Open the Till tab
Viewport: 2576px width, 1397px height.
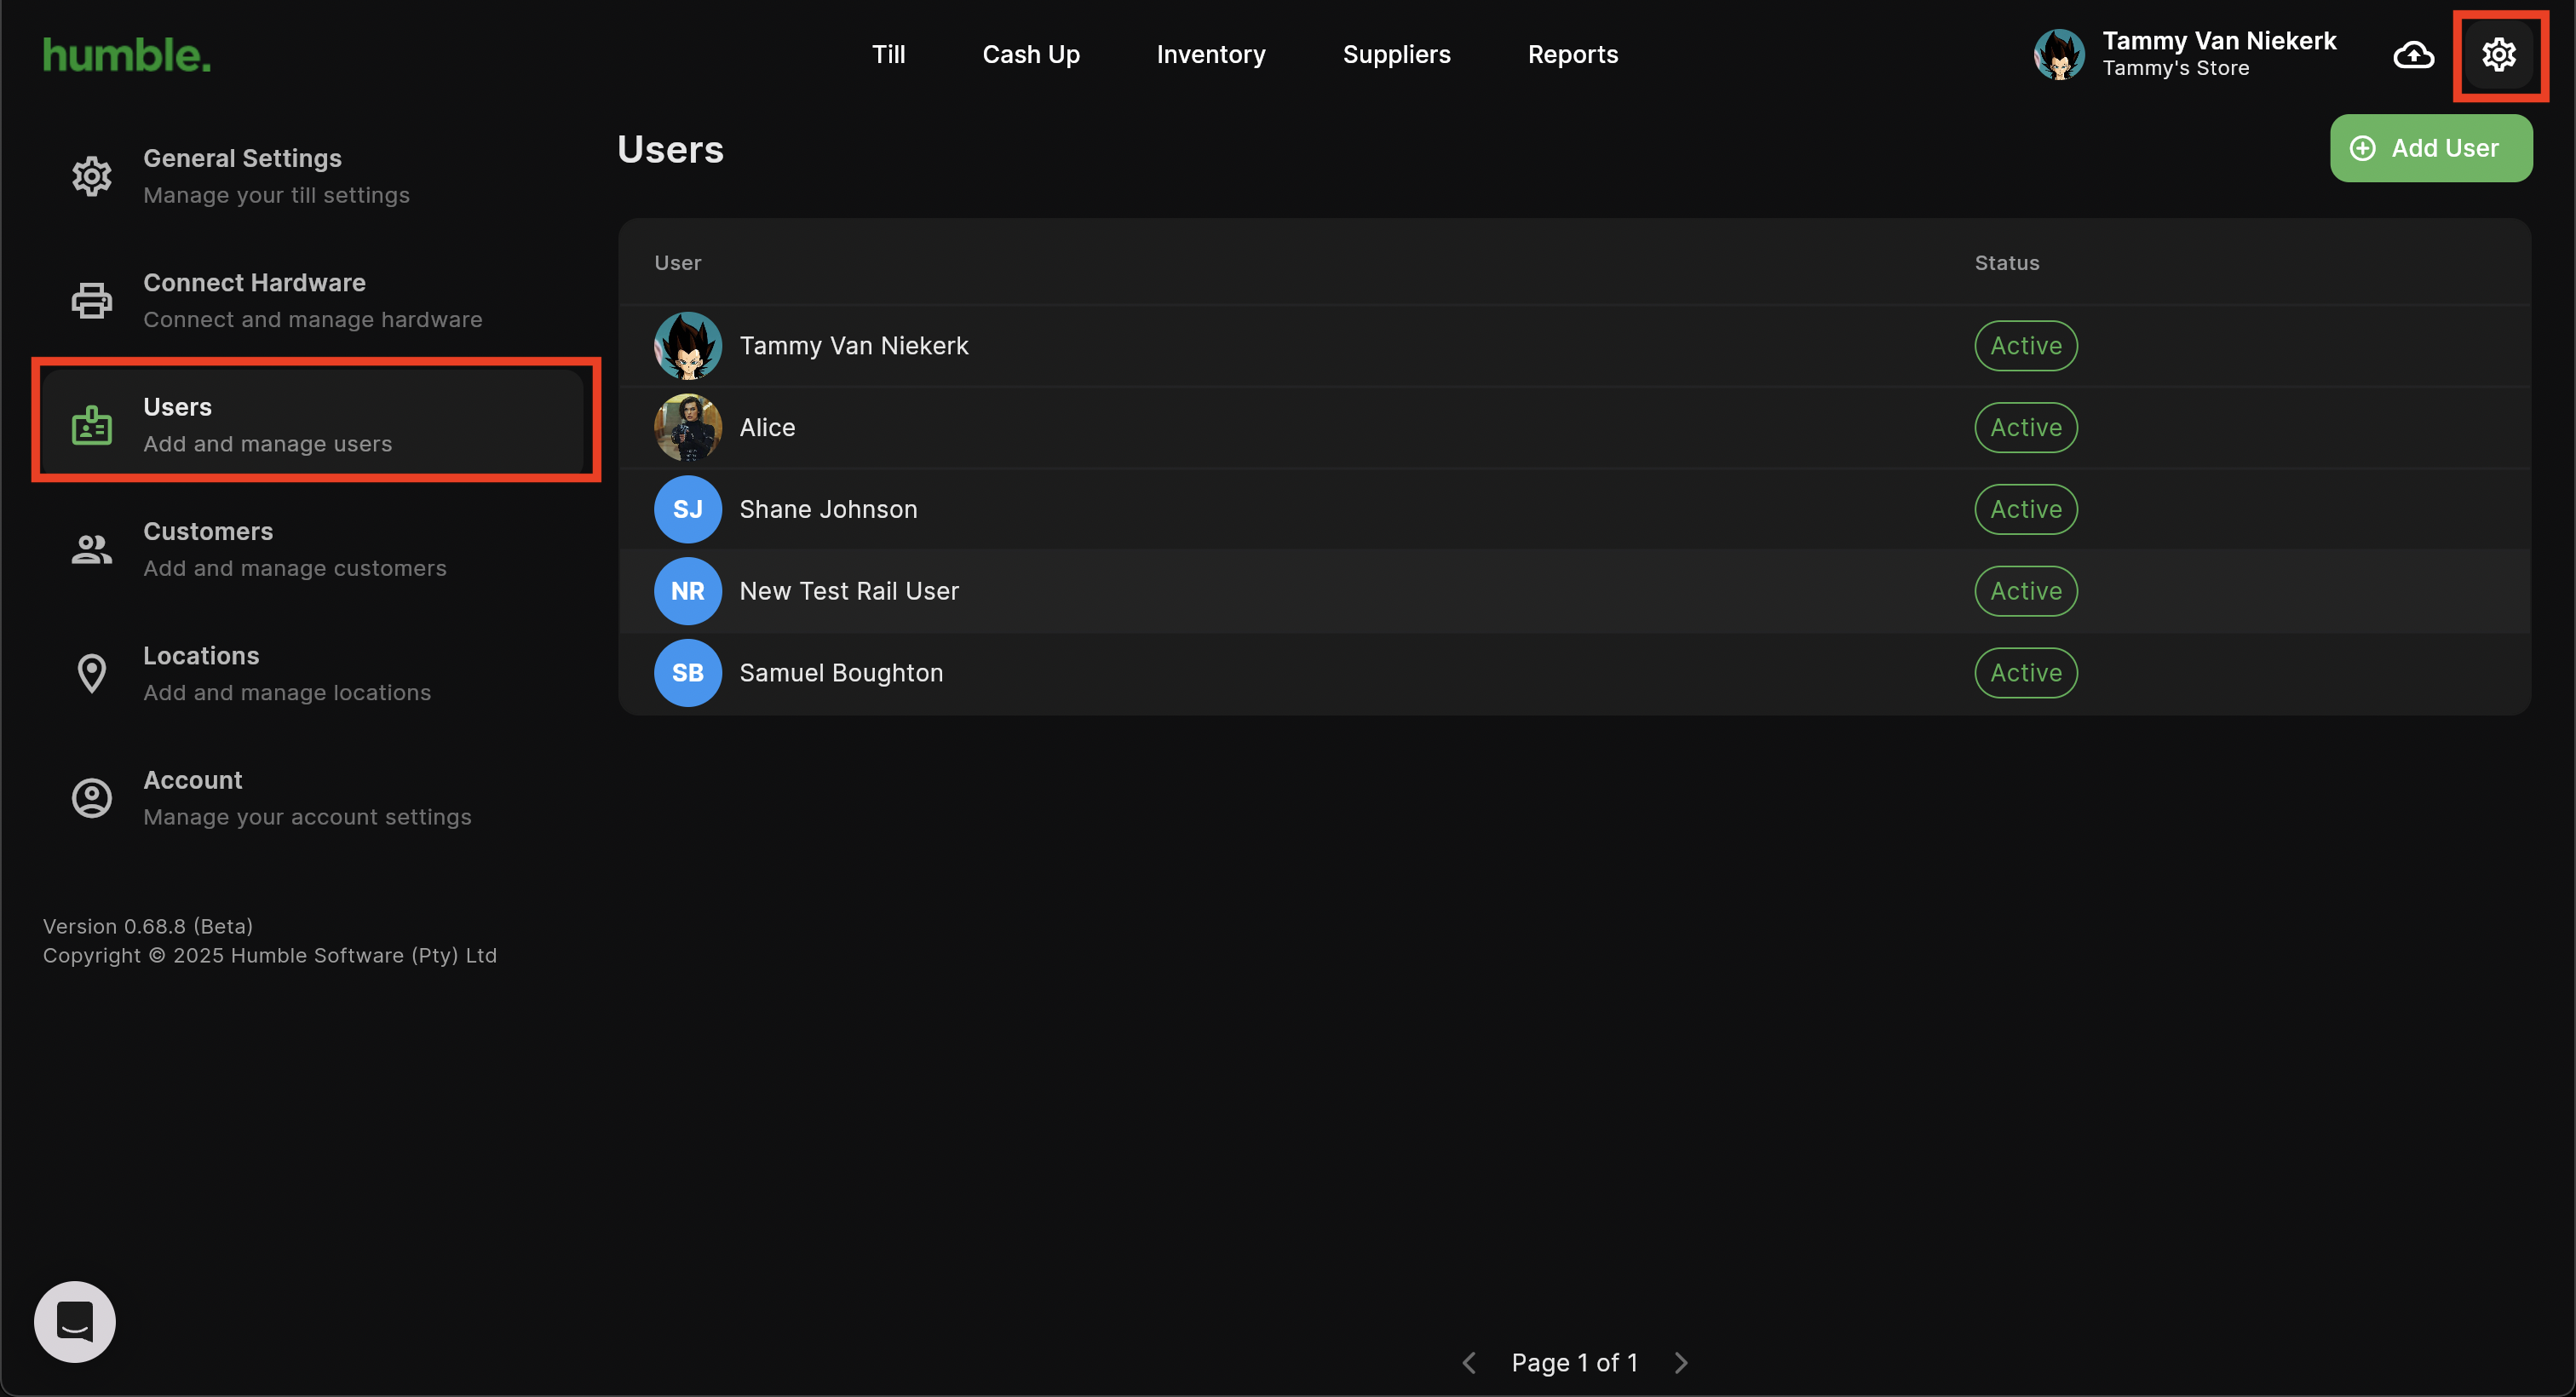pyautogui.click(x=888, y=55)
